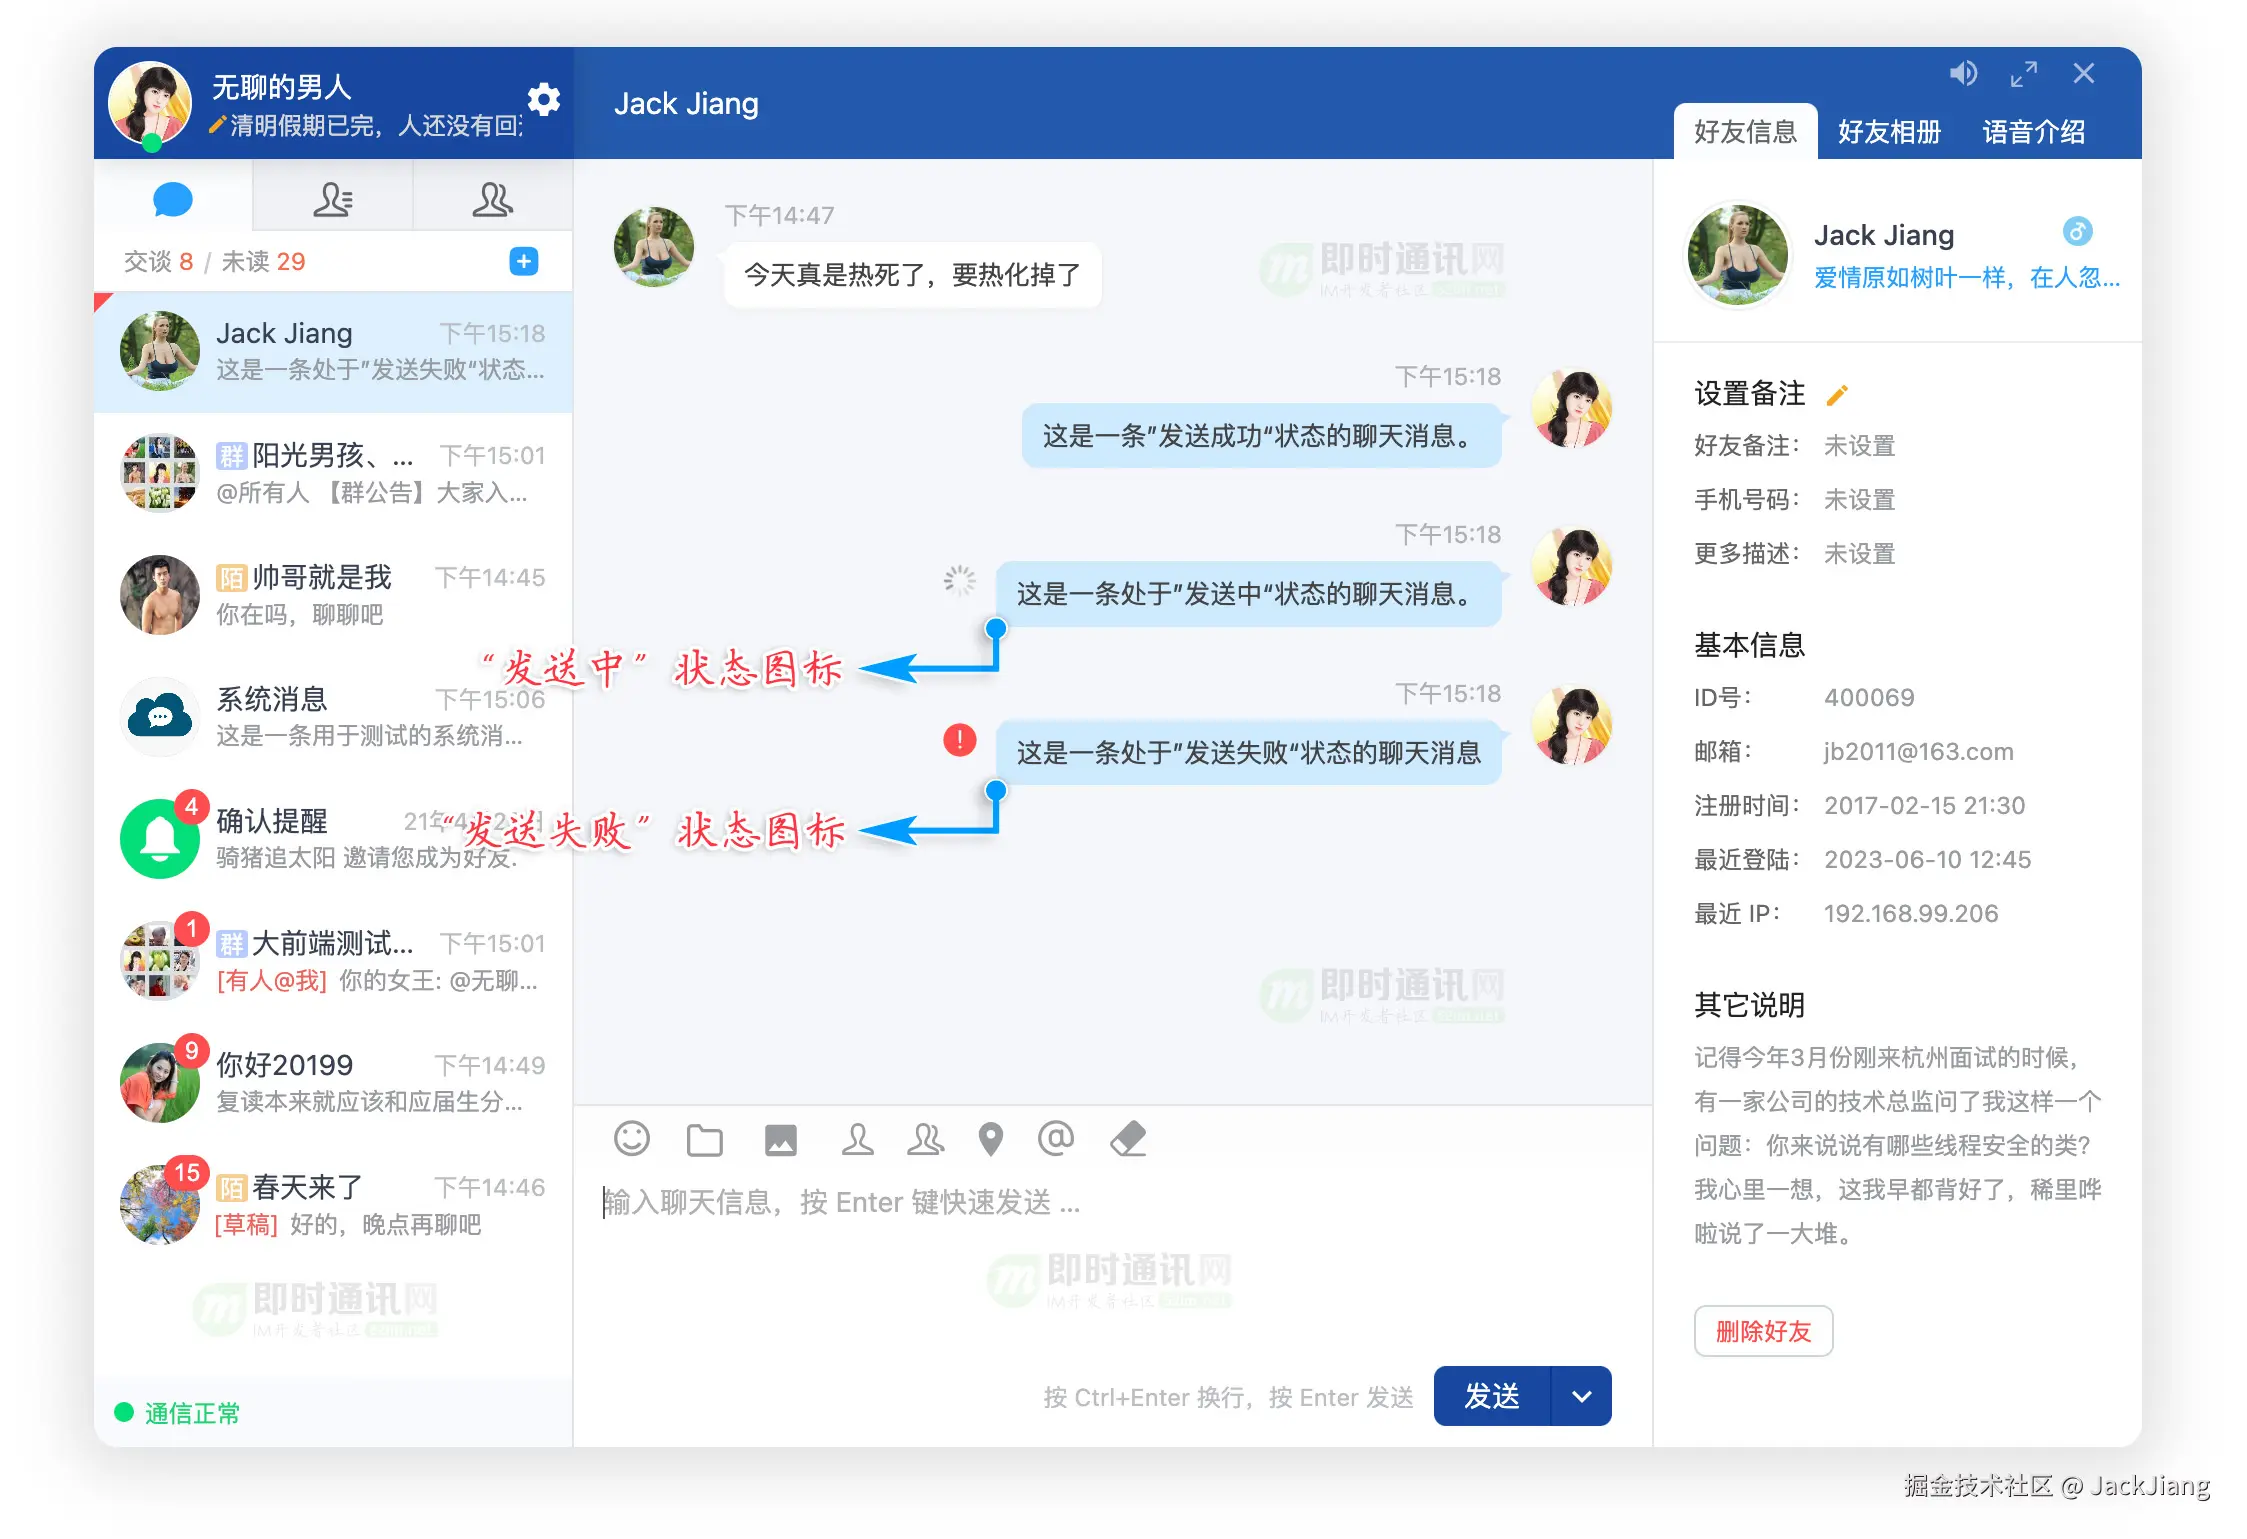Edit remark with orange pencil icon
Viewport: 2247px width, 1539px height.
pyautogui.click(x=1836, y=395)
